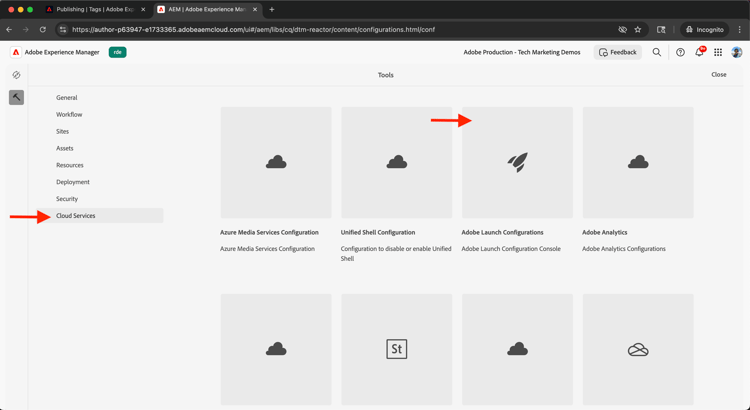Close the AEM Adobe Experience Manager tab
The height and width of the screenshot is (410, 750).
coord(255,10)
